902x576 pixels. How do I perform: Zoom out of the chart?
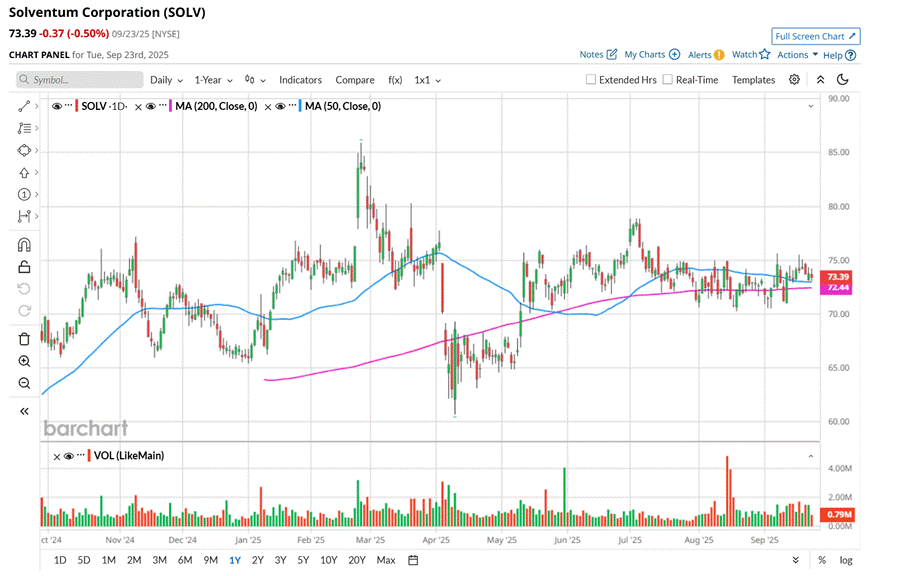24,383
